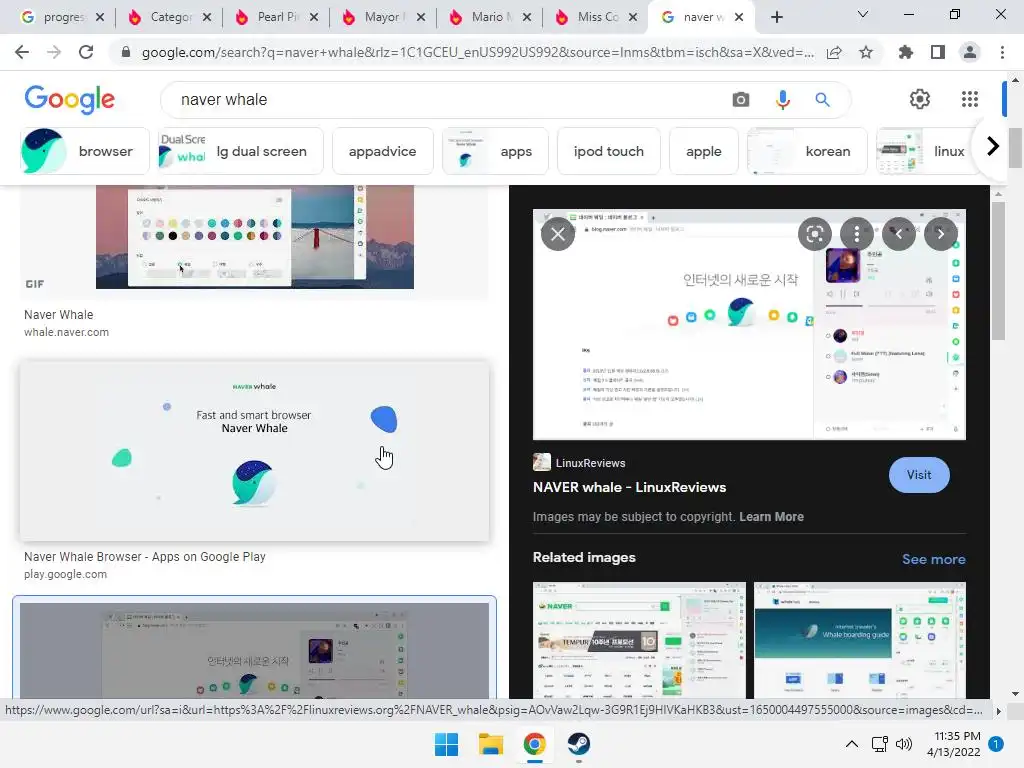Close the 'Miss Co' tab
The height and width of the screenshot is (768, 1024).
pos(633,17)
